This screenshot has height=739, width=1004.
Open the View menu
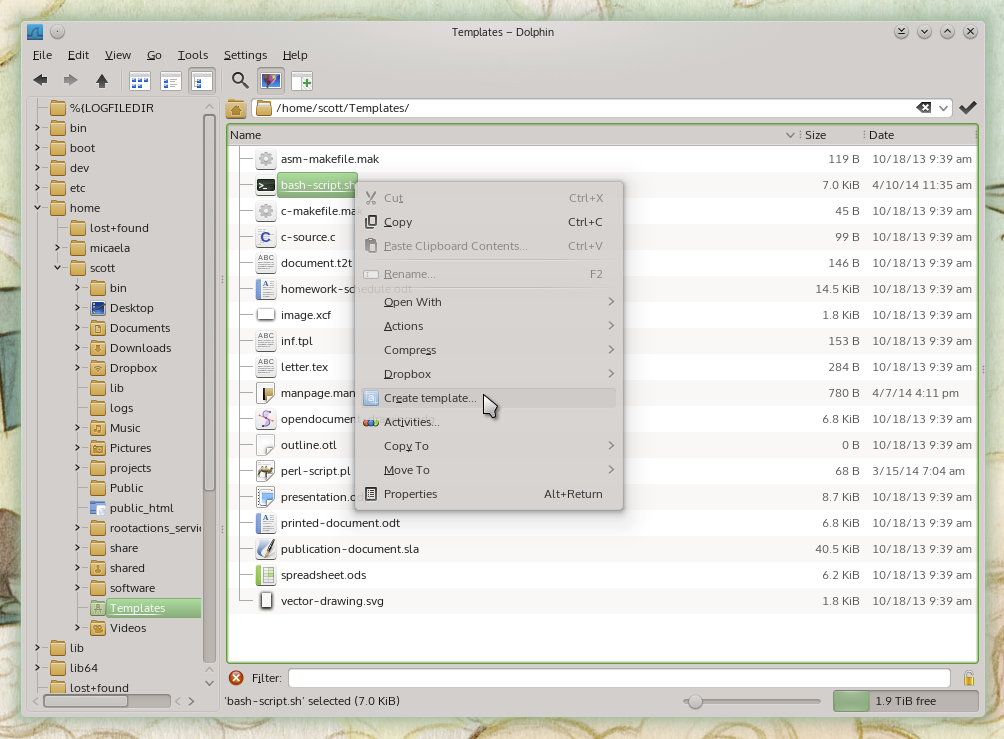(x=118, y=55)
